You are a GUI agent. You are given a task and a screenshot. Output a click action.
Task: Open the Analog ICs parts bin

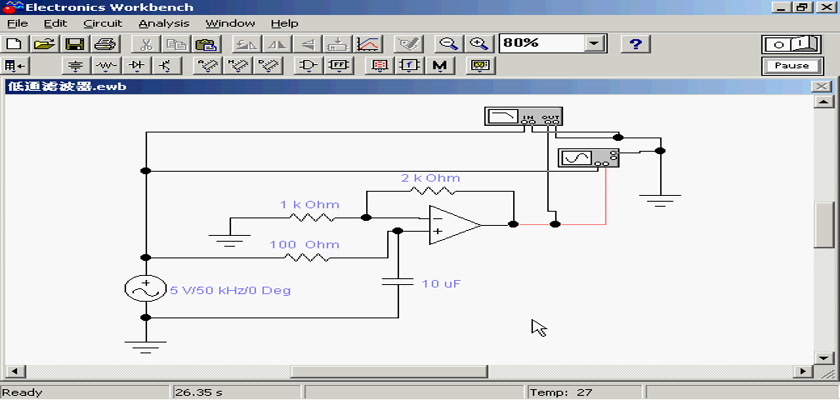tap(206, 66)
